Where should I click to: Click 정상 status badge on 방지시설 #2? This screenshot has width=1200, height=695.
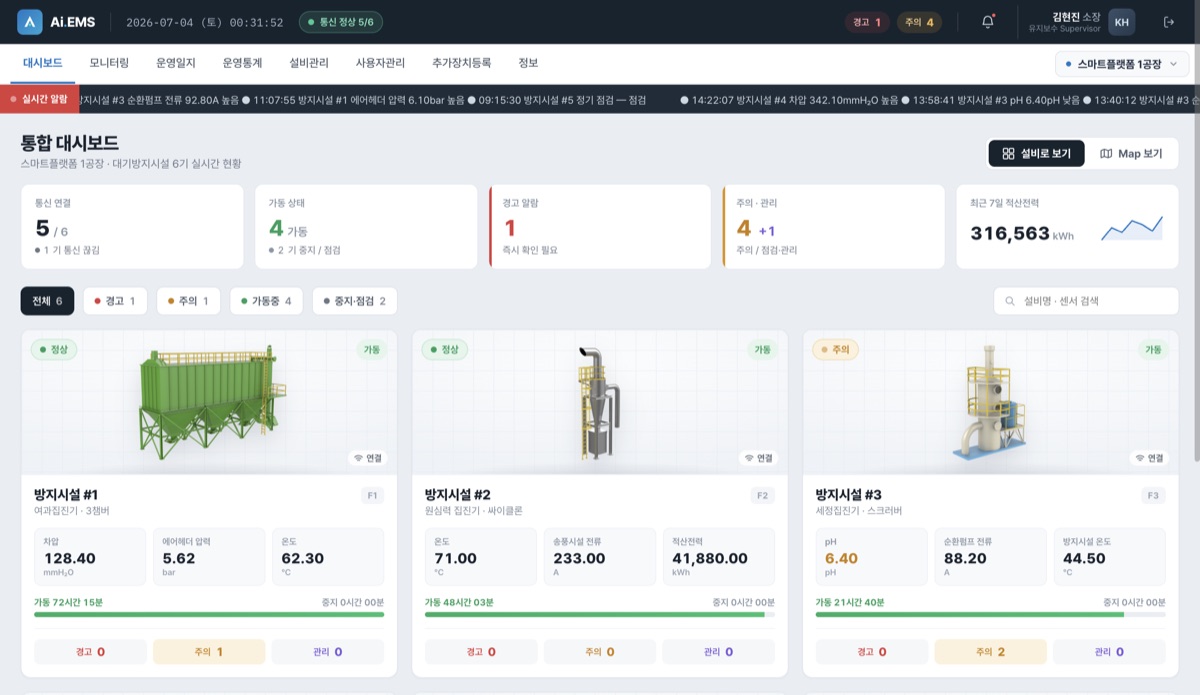coord(446,350)
